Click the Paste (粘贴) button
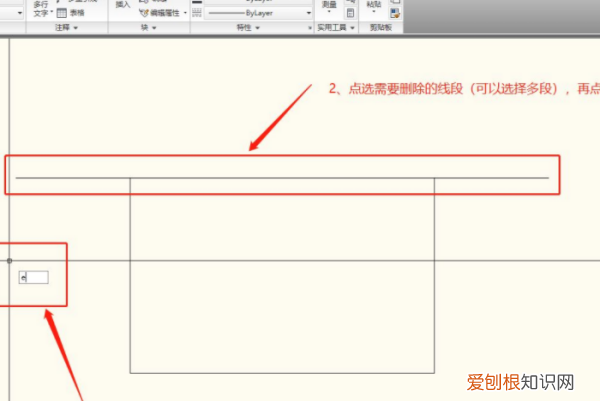This screenshot has height=401, width=600. pyautogui.click(x=374, y=7)
